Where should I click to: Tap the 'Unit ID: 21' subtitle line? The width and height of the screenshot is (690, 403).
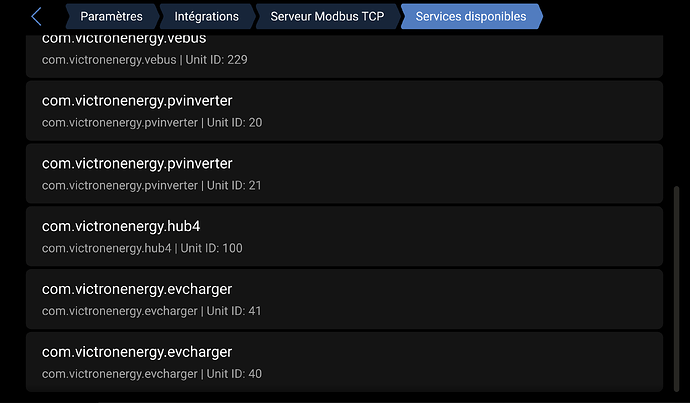(x=234, y=185)
